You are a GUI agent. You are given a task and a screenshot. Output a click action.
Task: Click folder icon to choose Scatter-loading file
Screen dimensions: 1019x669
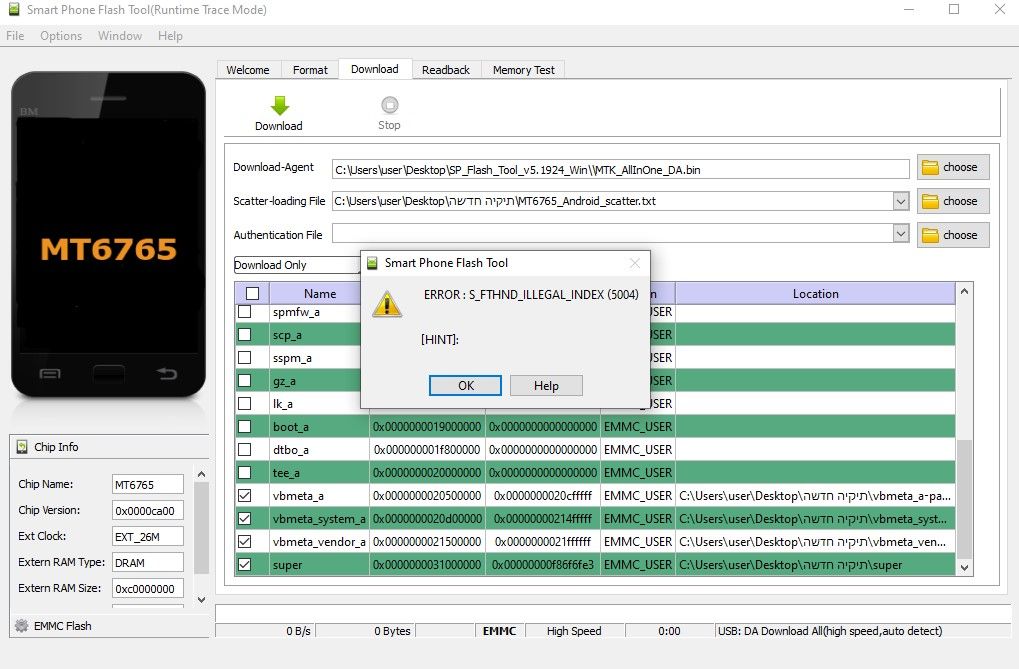point(931,201)
